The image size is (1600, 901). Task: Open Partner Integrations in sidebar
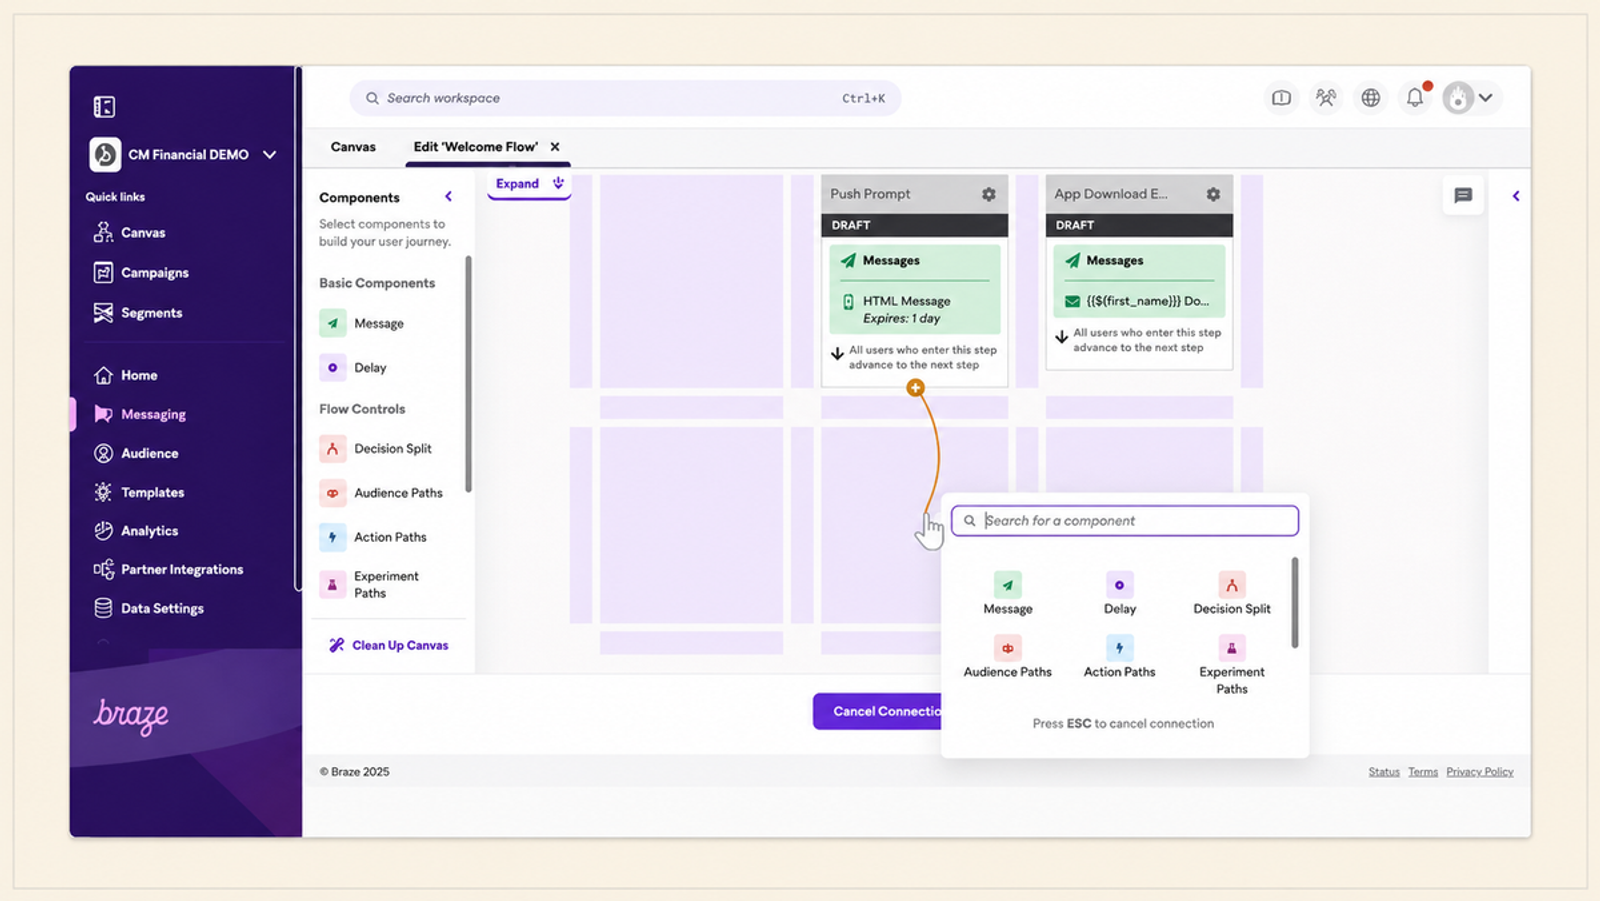point(168,569)
